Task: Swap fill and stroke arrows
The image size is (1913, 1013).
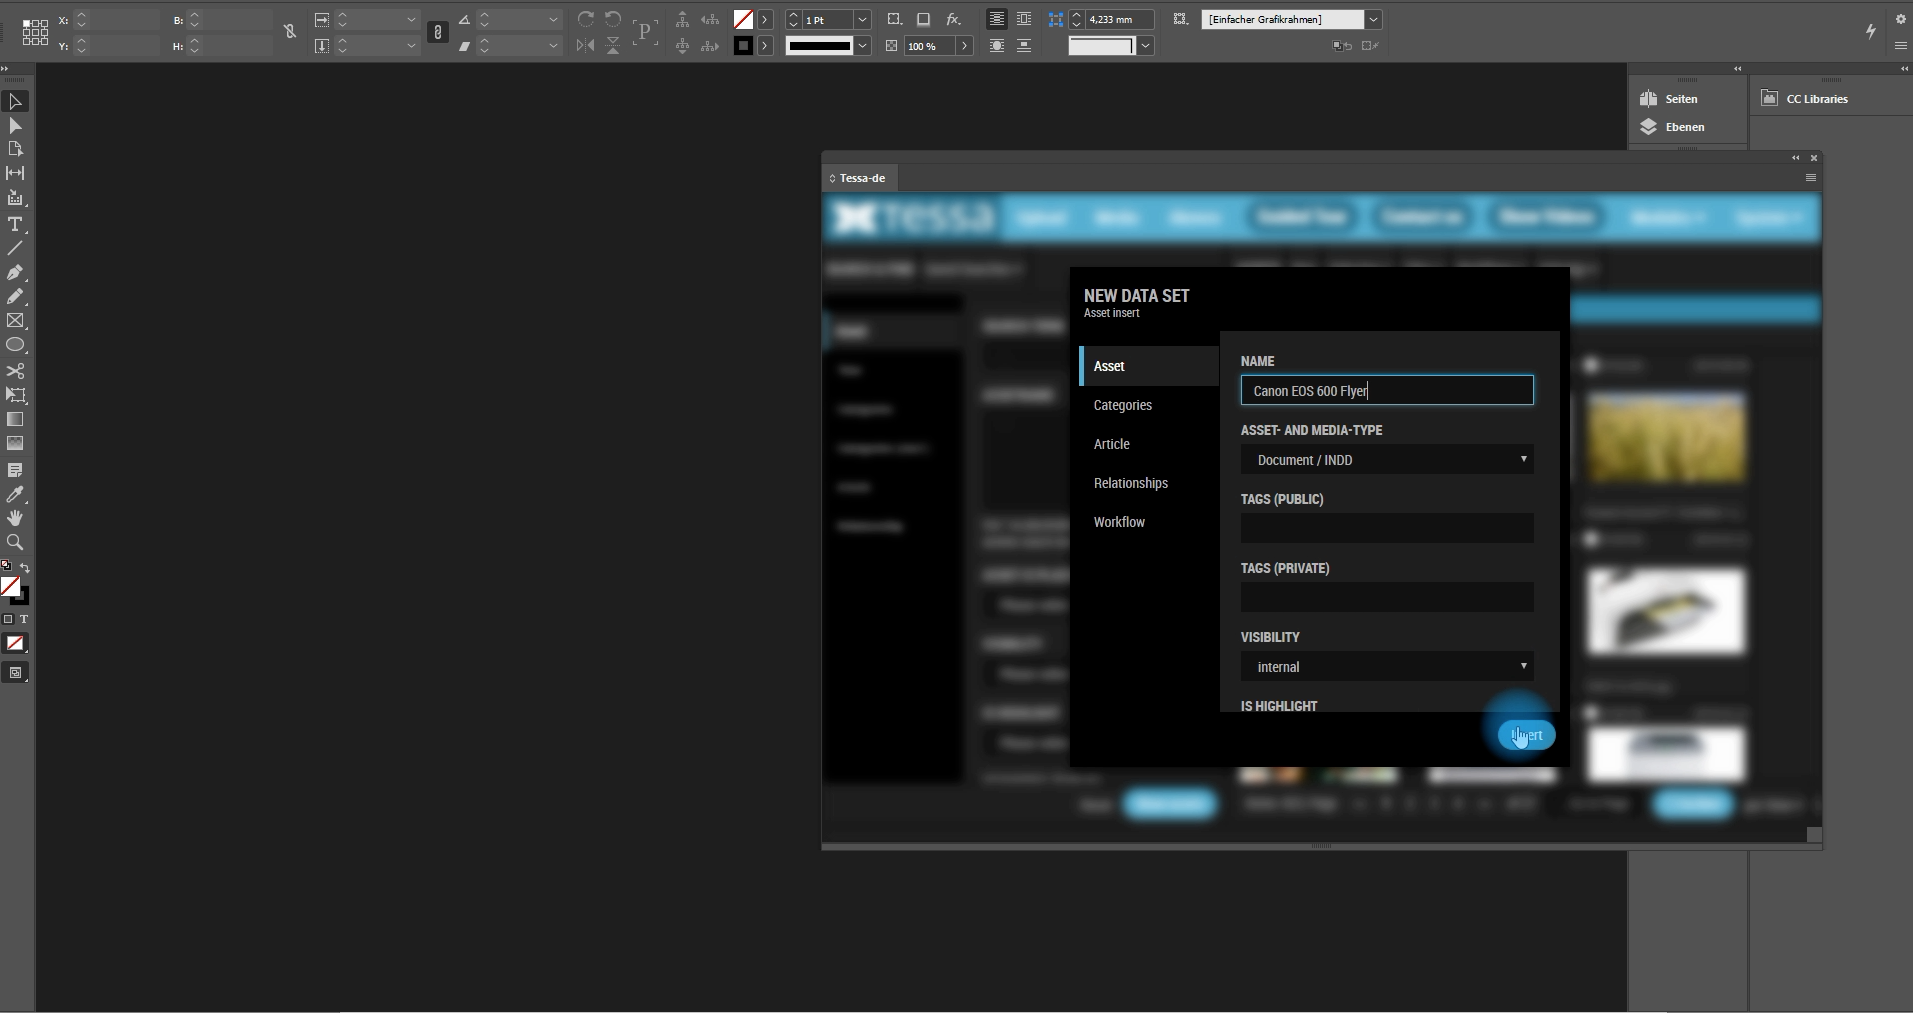Action: (x=25, y=567)
